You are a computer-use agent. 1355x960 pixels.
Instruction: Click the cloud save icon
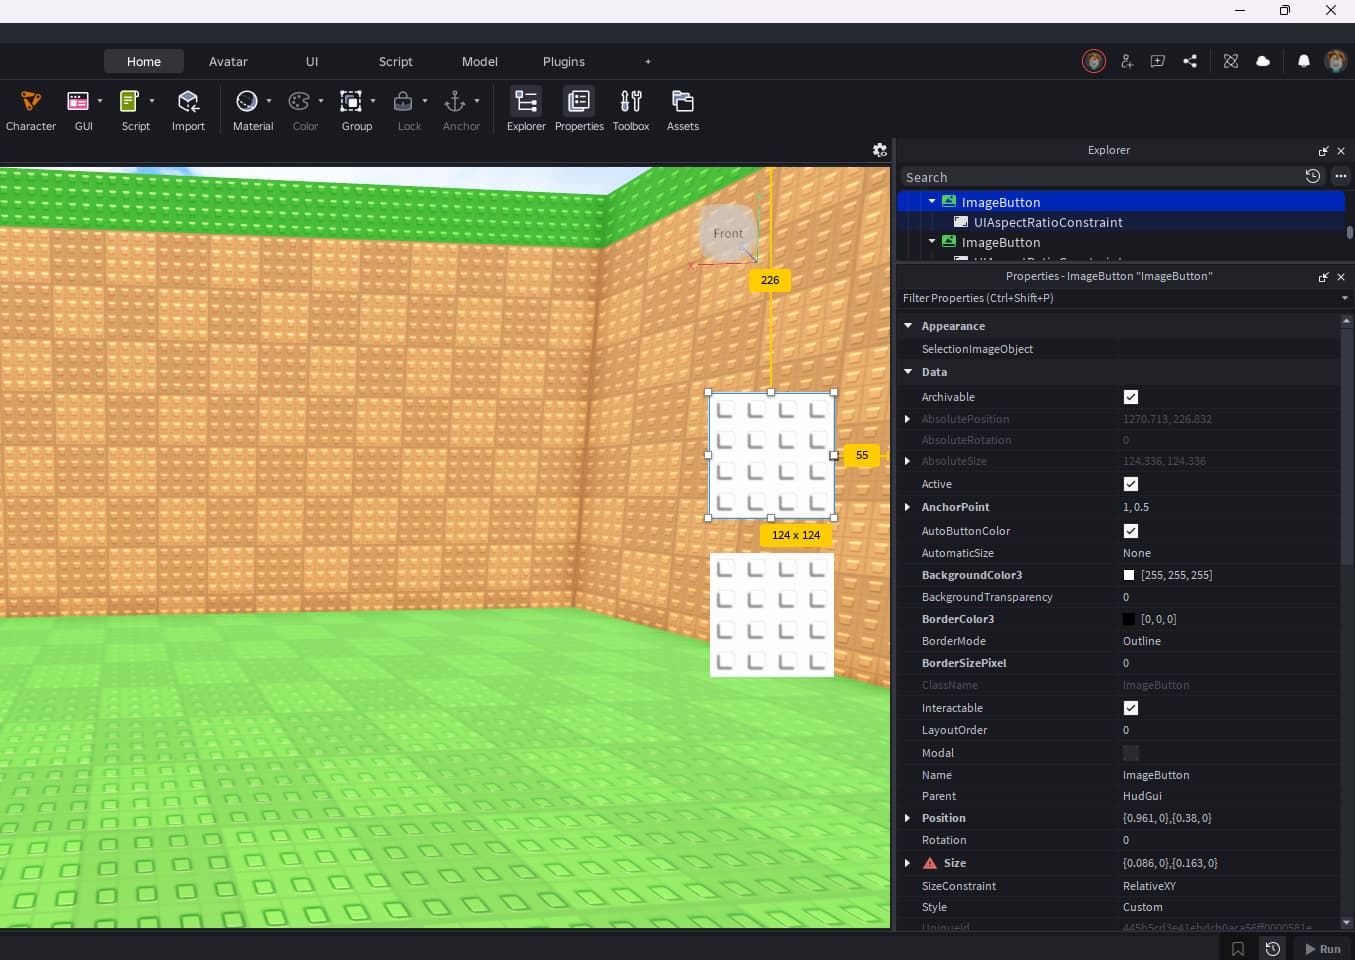point(1263,61)
